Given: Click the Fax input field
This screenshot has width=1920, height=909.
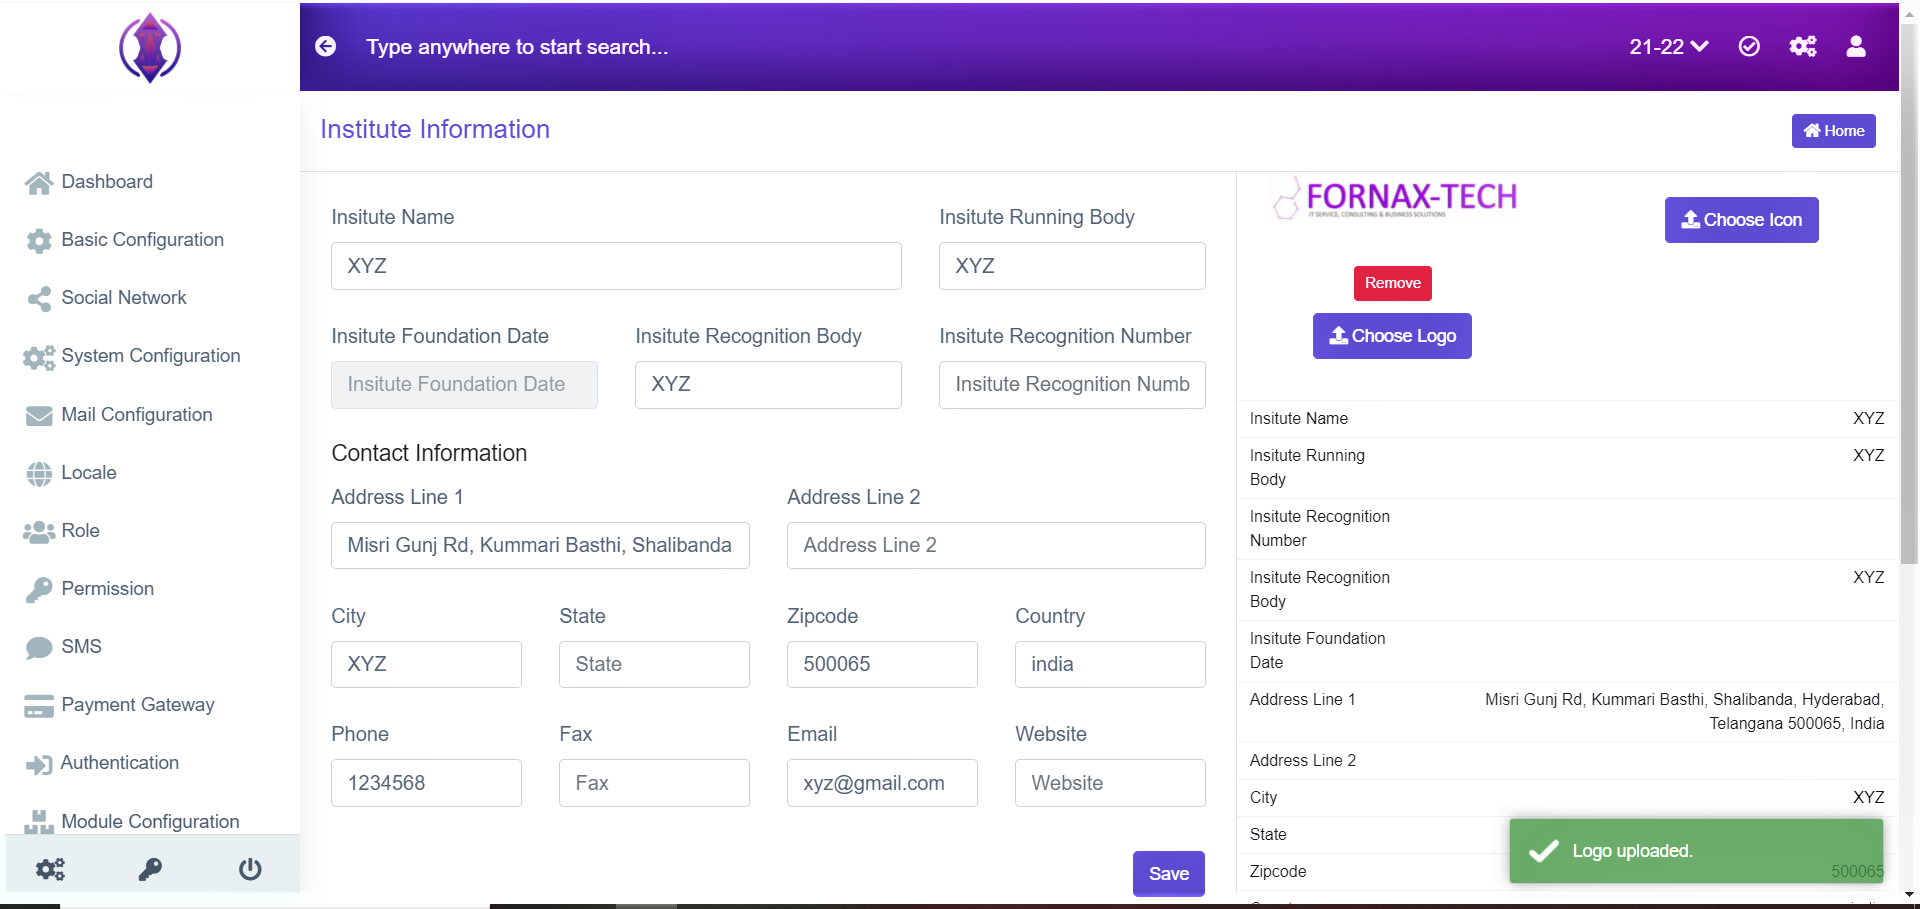Looking at the screenshot, I should click(654, 783).
